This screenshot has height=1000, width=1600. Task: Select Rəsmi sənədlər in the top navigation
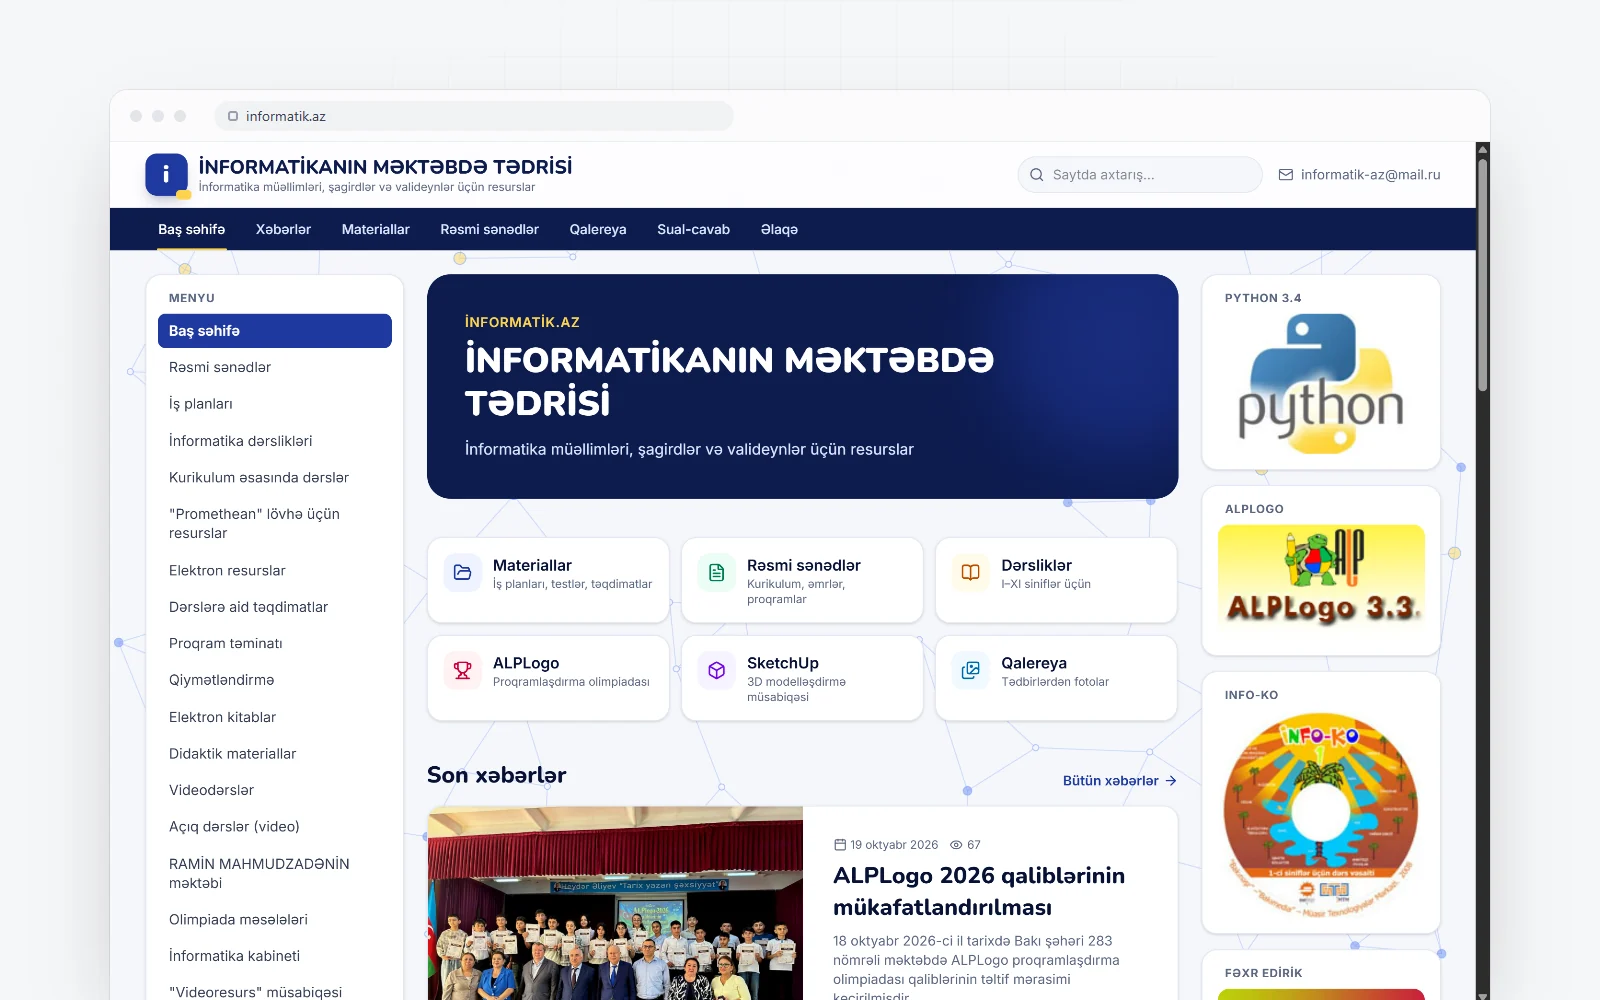click(x=490, y=230)
